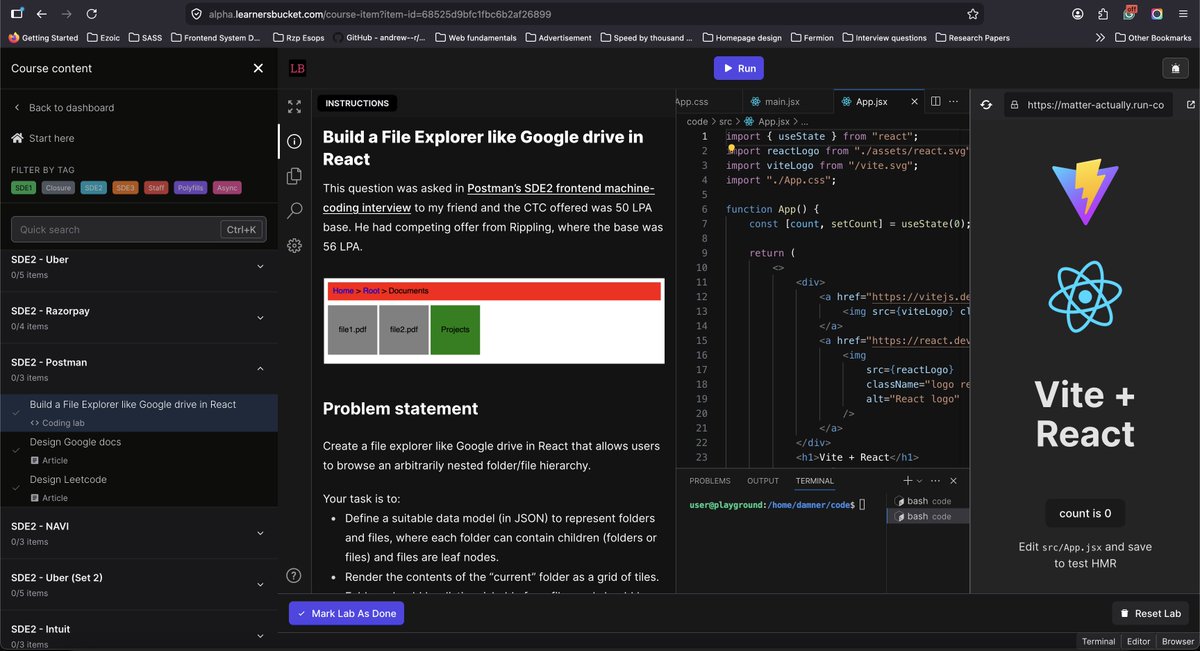Screen dimensions: 1200x651
Task: Filter by SDE2 tag
Action: coord(93,188)
